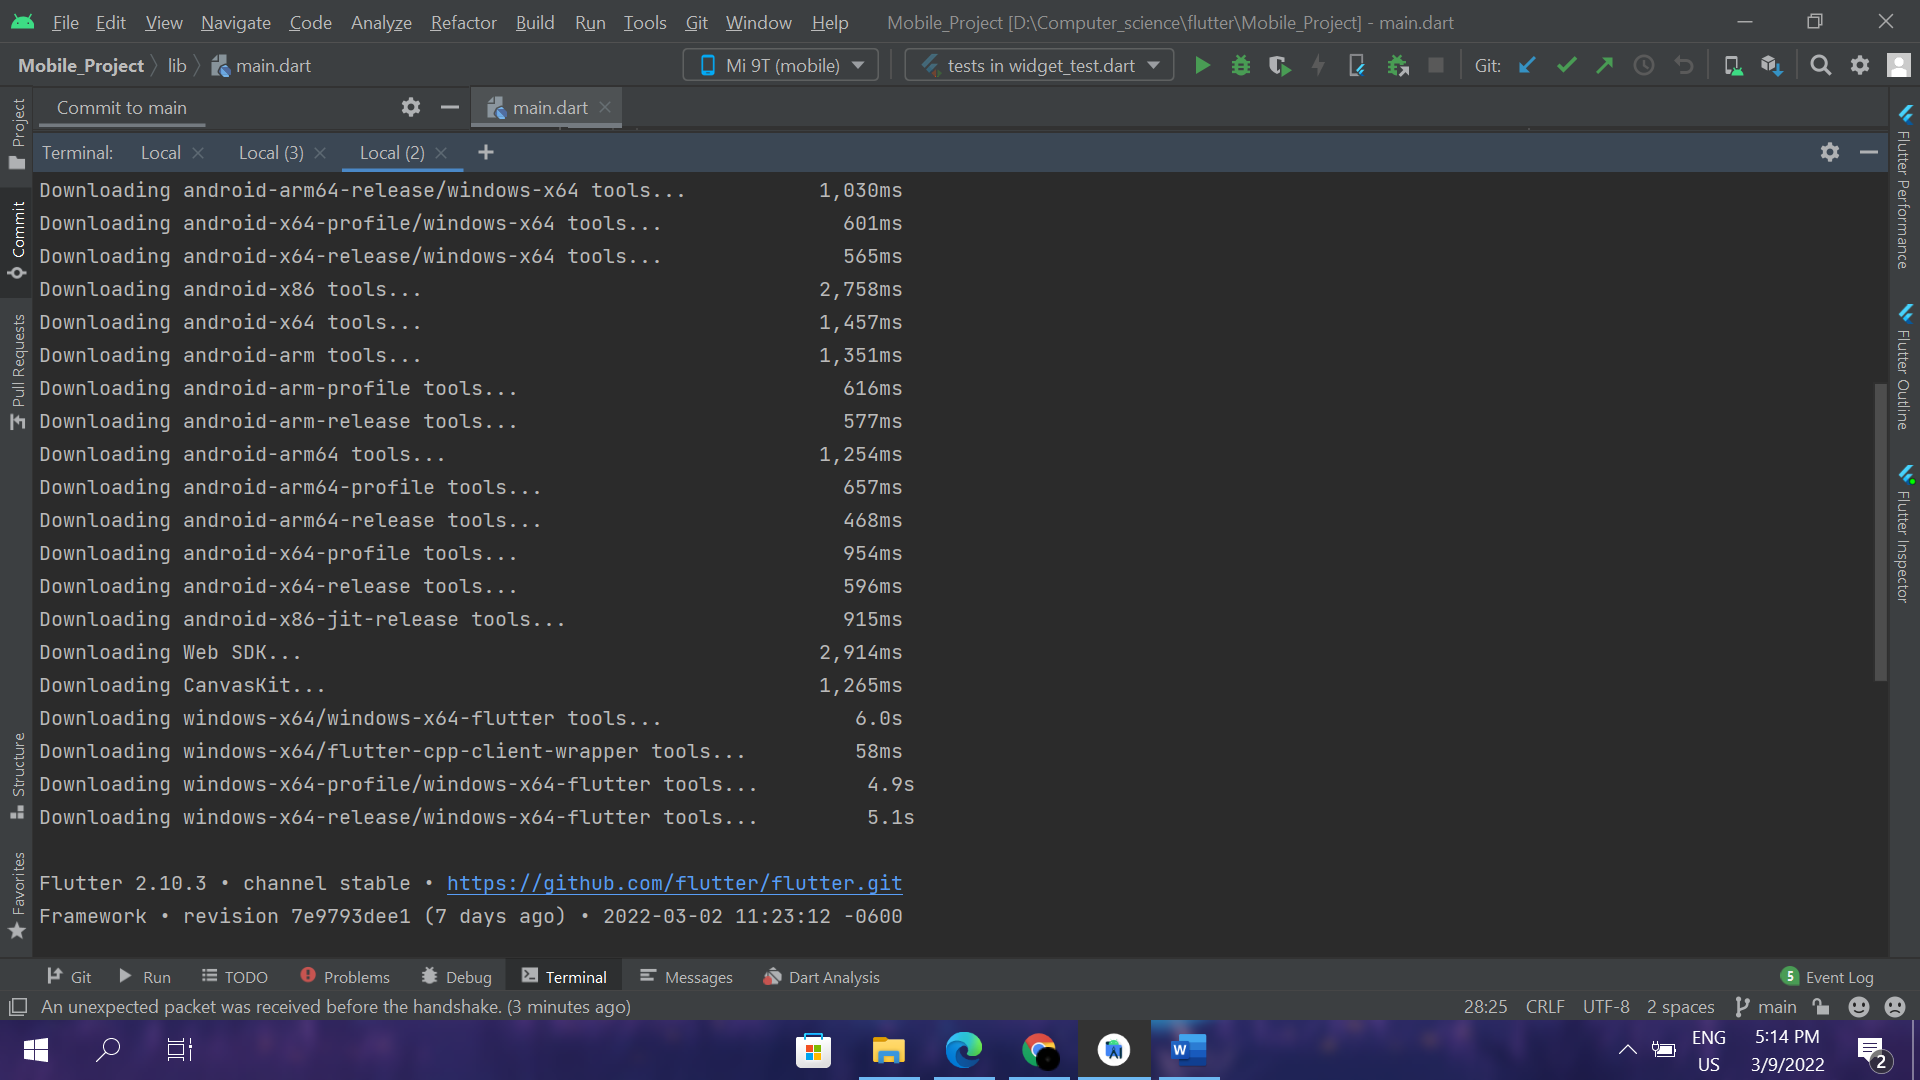Click the Flutter Hot Reload lightning icon
The height and width of the screenshot is (1080, 1920).
[1319, 66]
